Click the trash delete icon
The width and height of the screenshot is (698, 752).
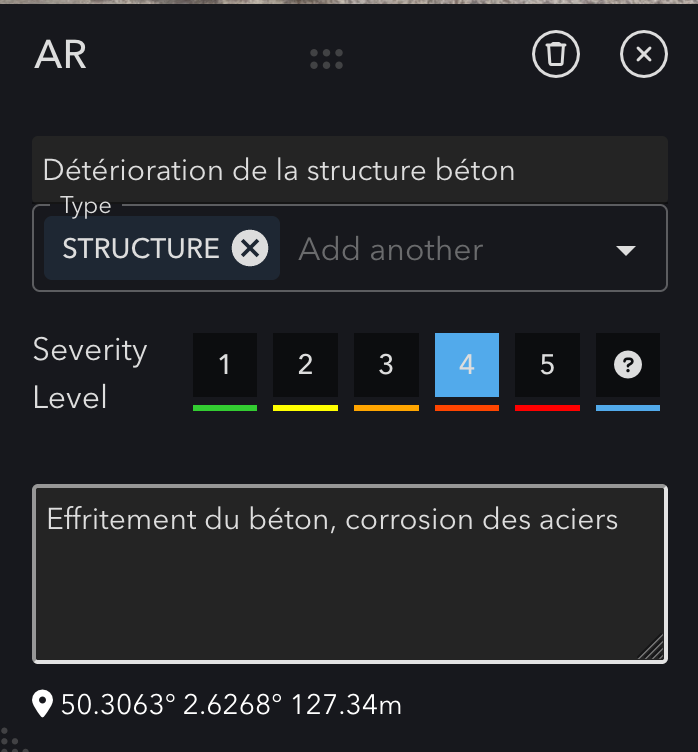[x=556, y=54]
